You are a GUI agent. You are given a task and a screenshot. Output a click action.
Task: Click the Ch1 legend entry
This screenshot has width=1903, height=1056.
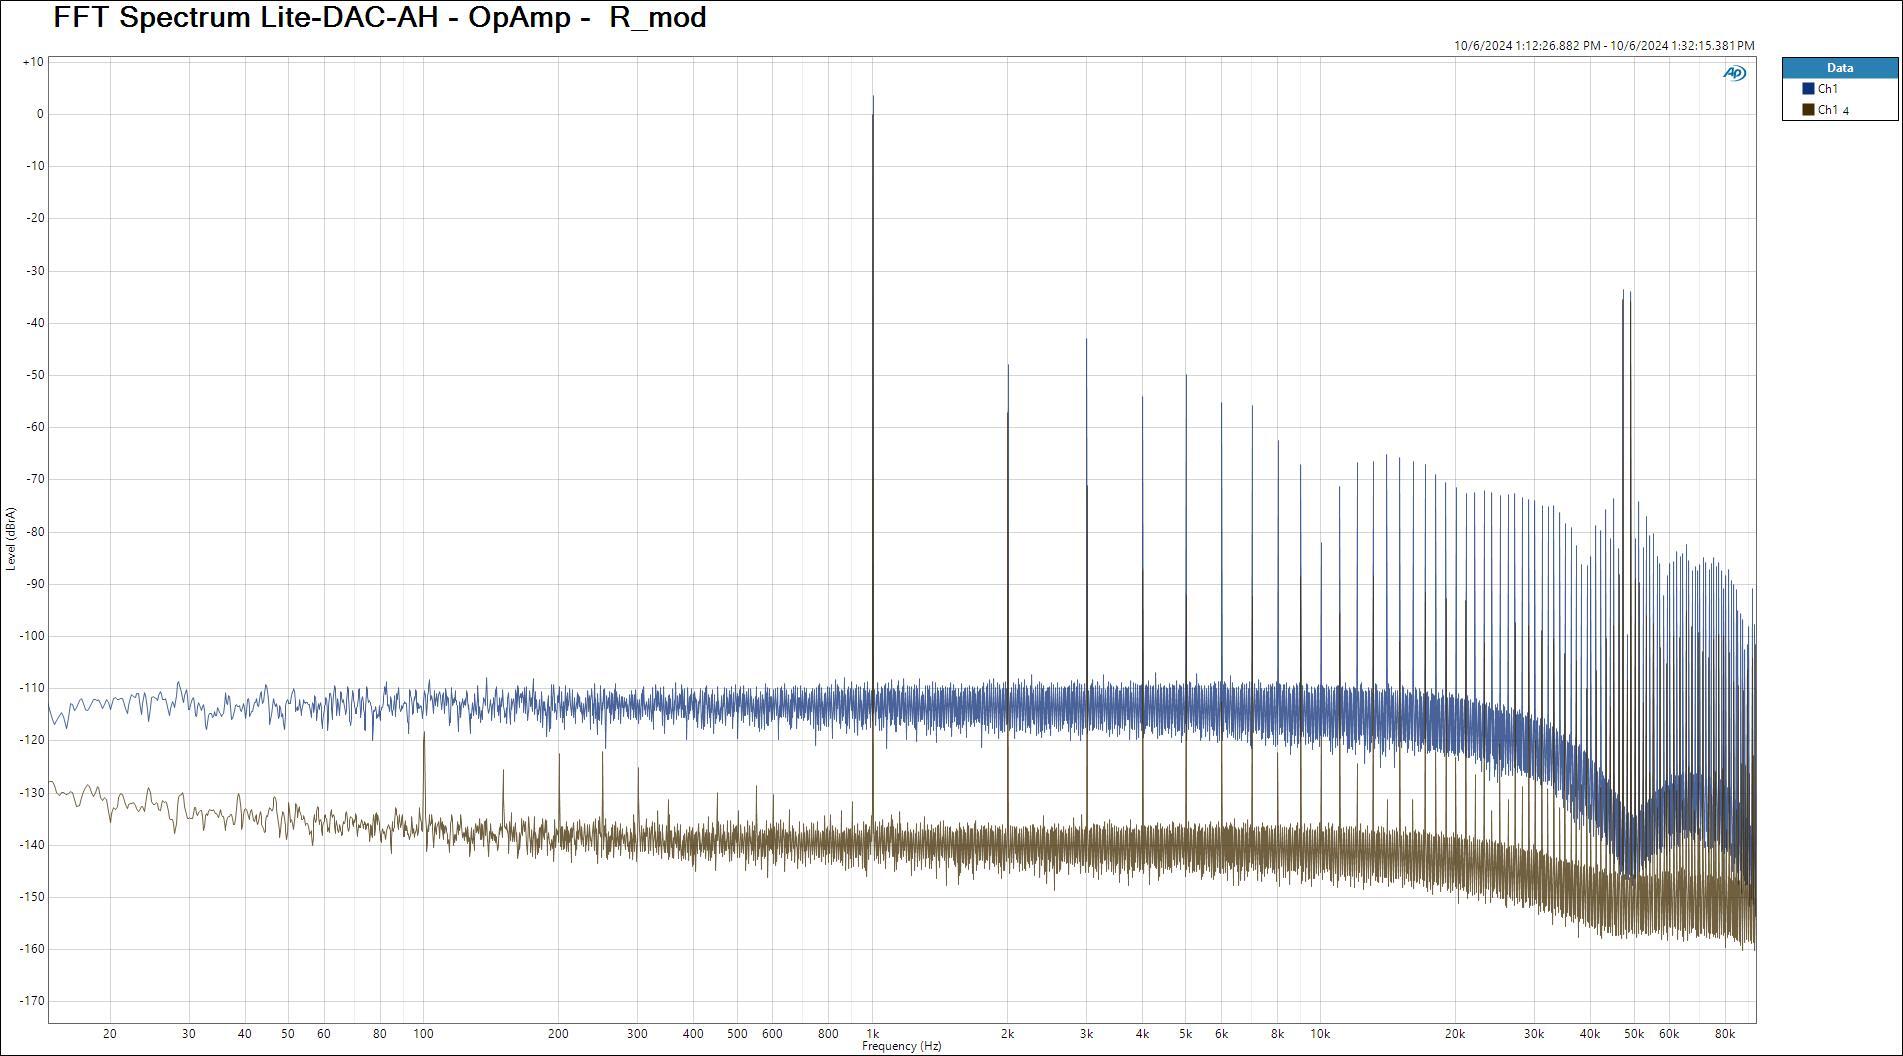point(1827,89)
